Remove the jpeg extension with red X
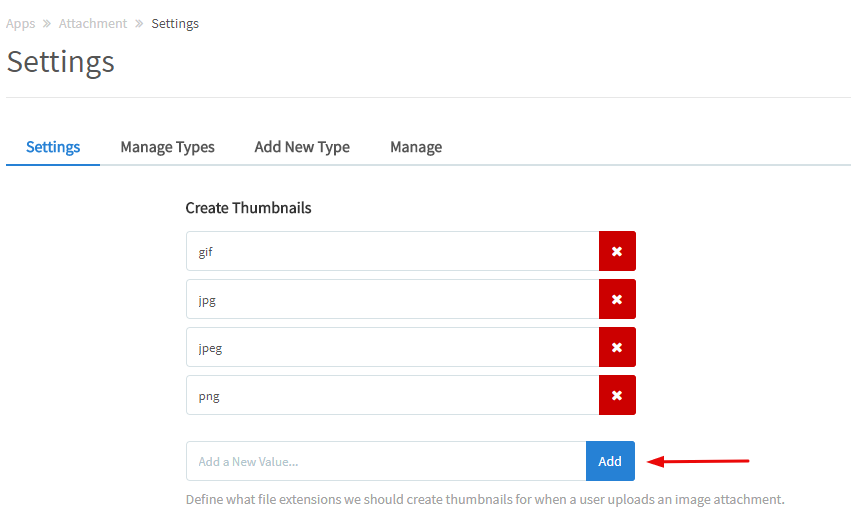851x524 pixels. [617, 347]
